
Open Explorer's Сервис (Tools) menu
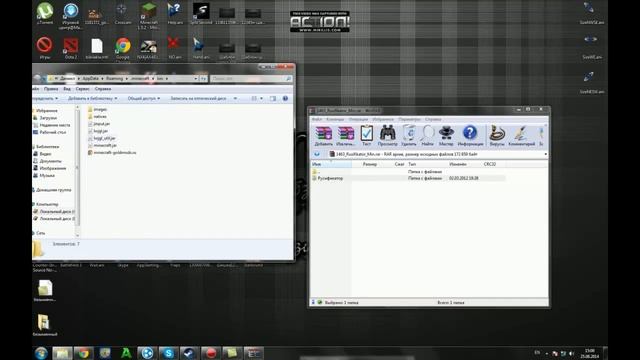coord(82,89)
